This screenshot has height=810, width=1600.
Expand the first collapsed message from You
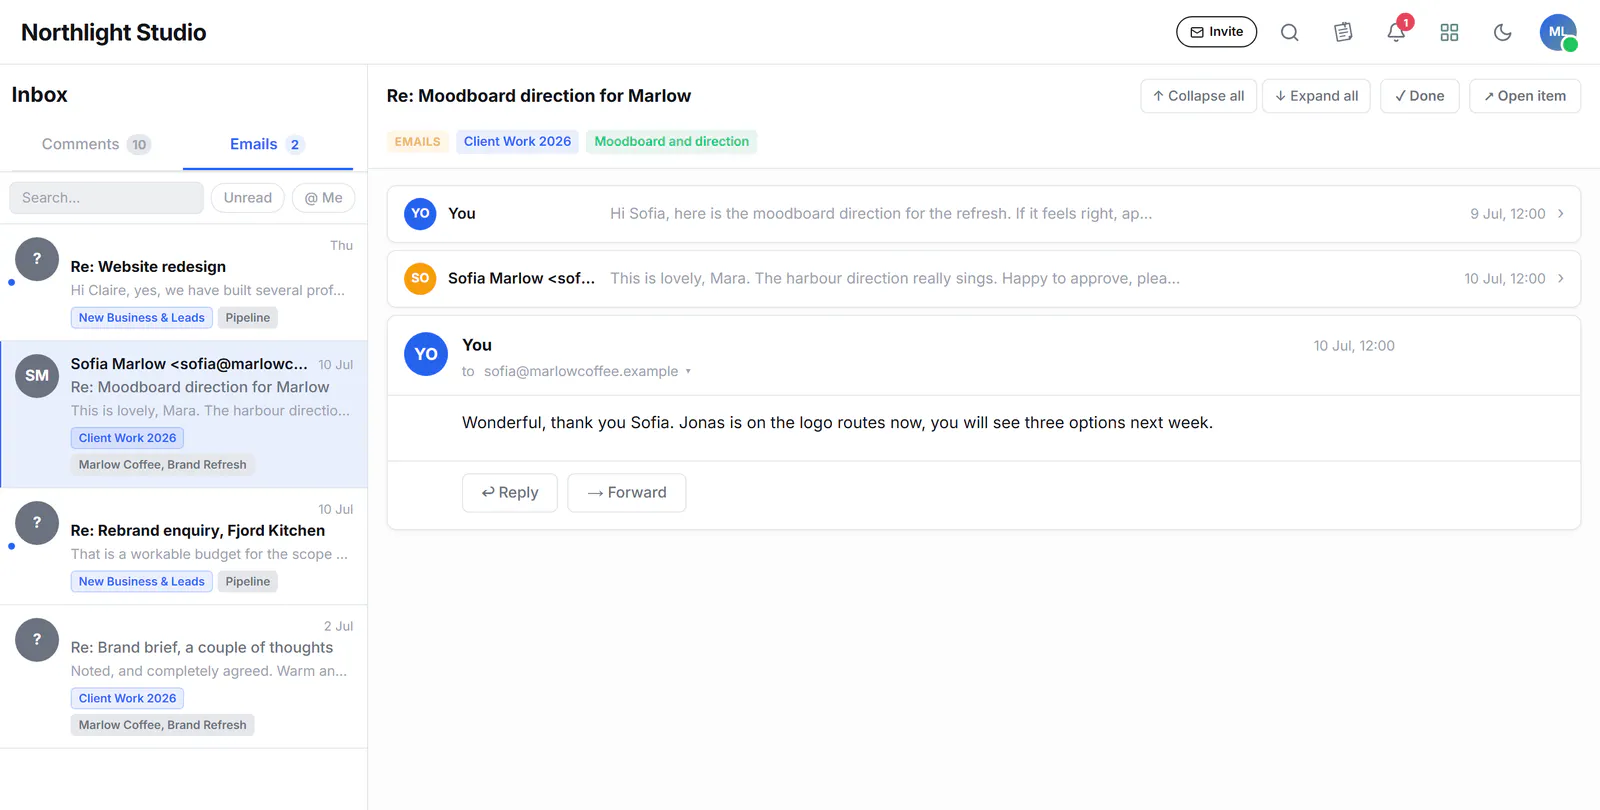984,214
